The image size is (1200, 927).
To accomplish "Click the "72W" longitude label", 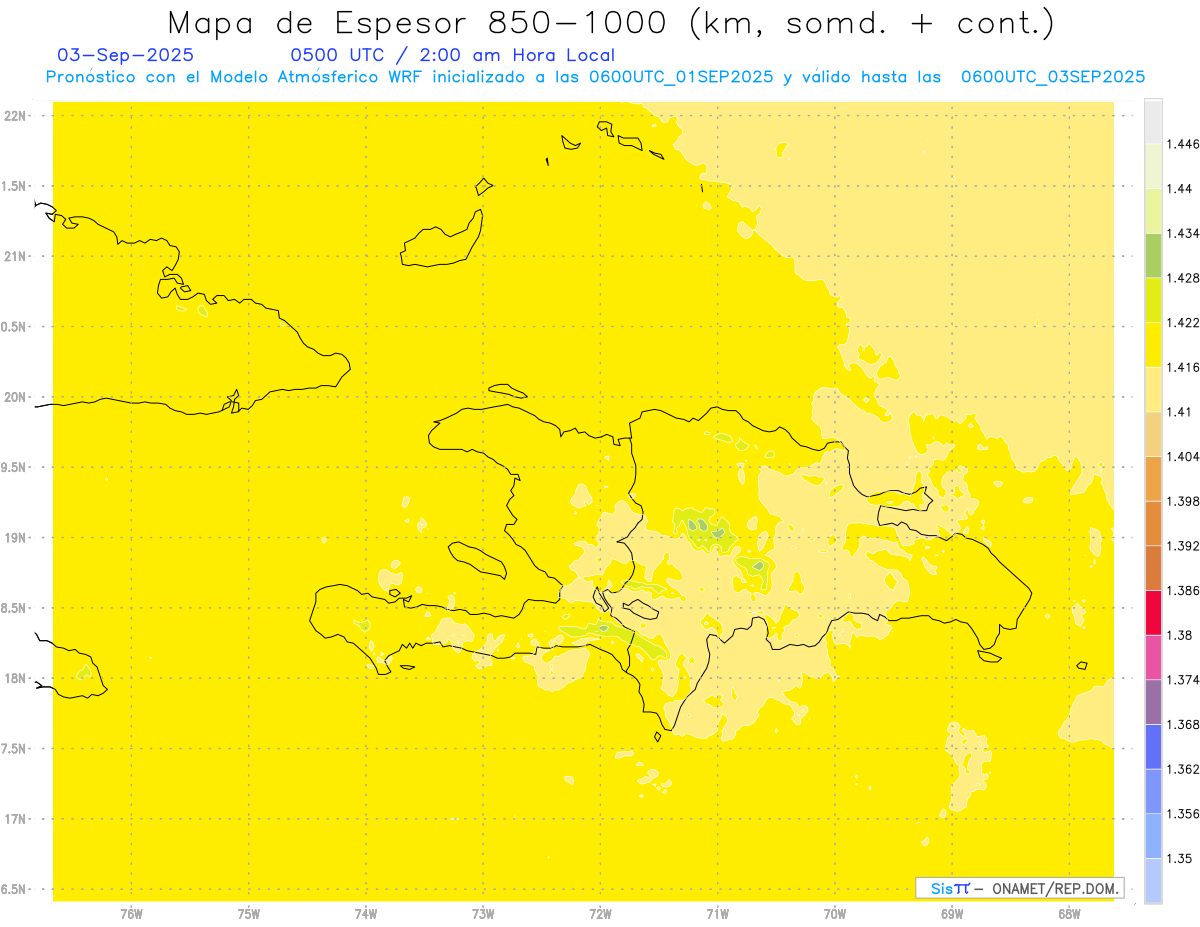I will coord(600,913).
